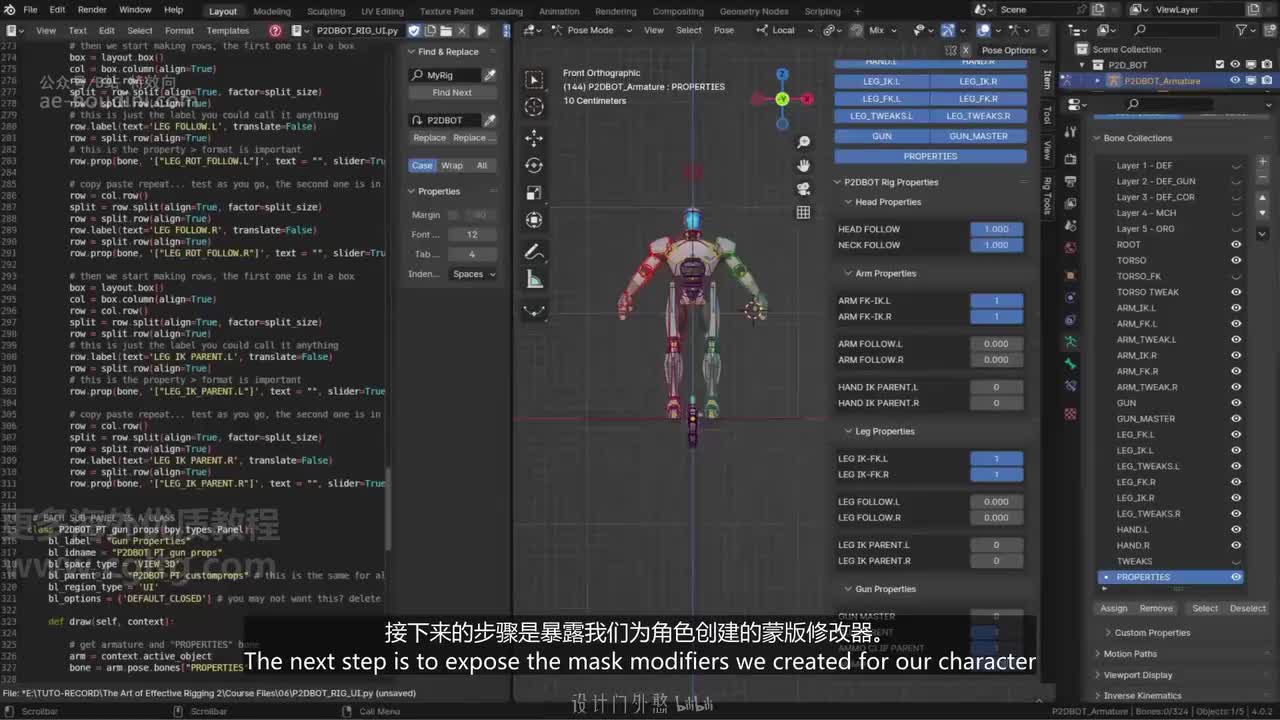
Task: Show the Layer 1 - DEF collection
Action: [x=1236, y=166]
